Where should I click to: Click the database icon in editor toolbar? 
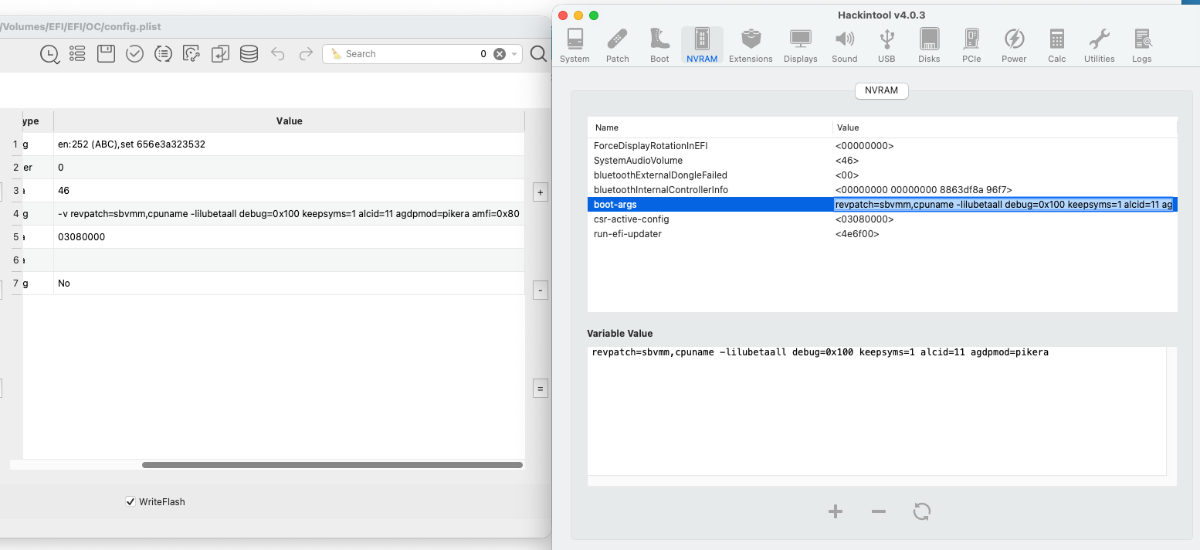pyautogui.click(x=248, y=54)
